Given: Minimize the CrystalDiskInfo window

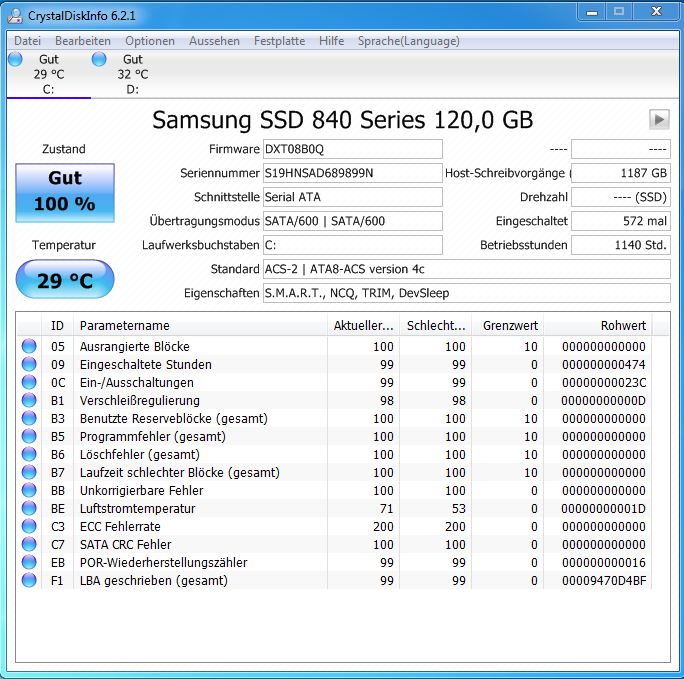Looking at the screenshot, I should click(592, 12).
